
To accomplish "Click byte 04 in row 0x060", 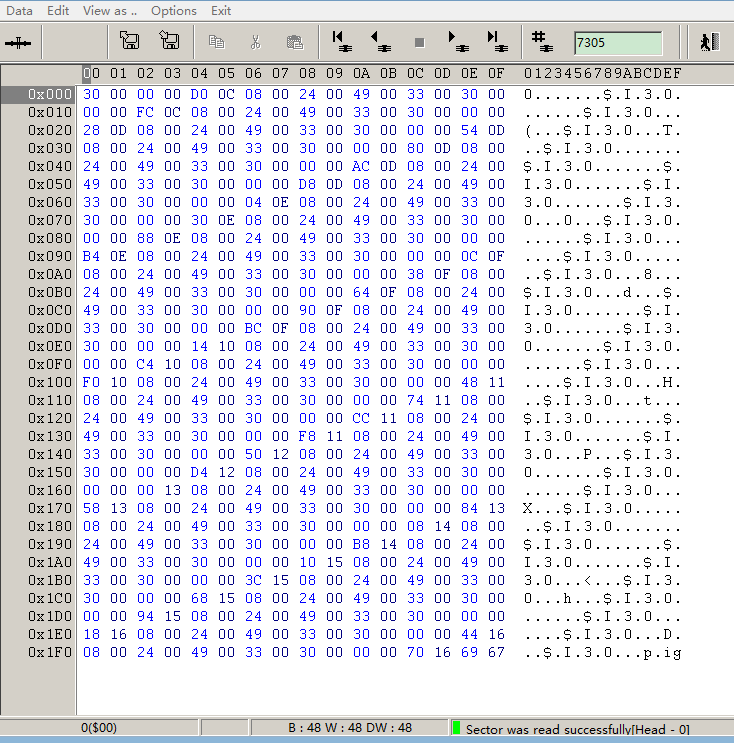I will pyautogui.click(x=253, y=202).
